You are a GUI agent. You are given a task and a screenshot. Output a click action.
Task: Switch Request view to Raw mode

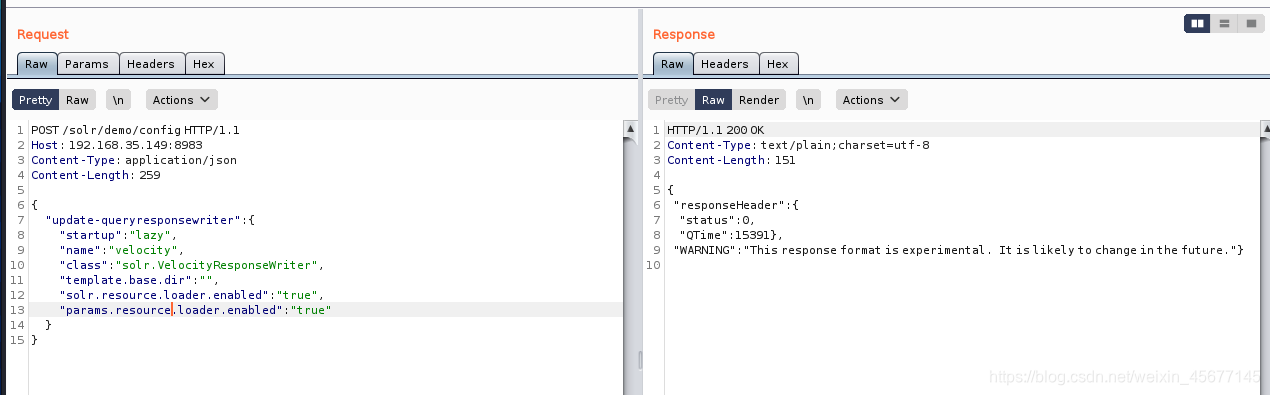click(x=77, y=100)
